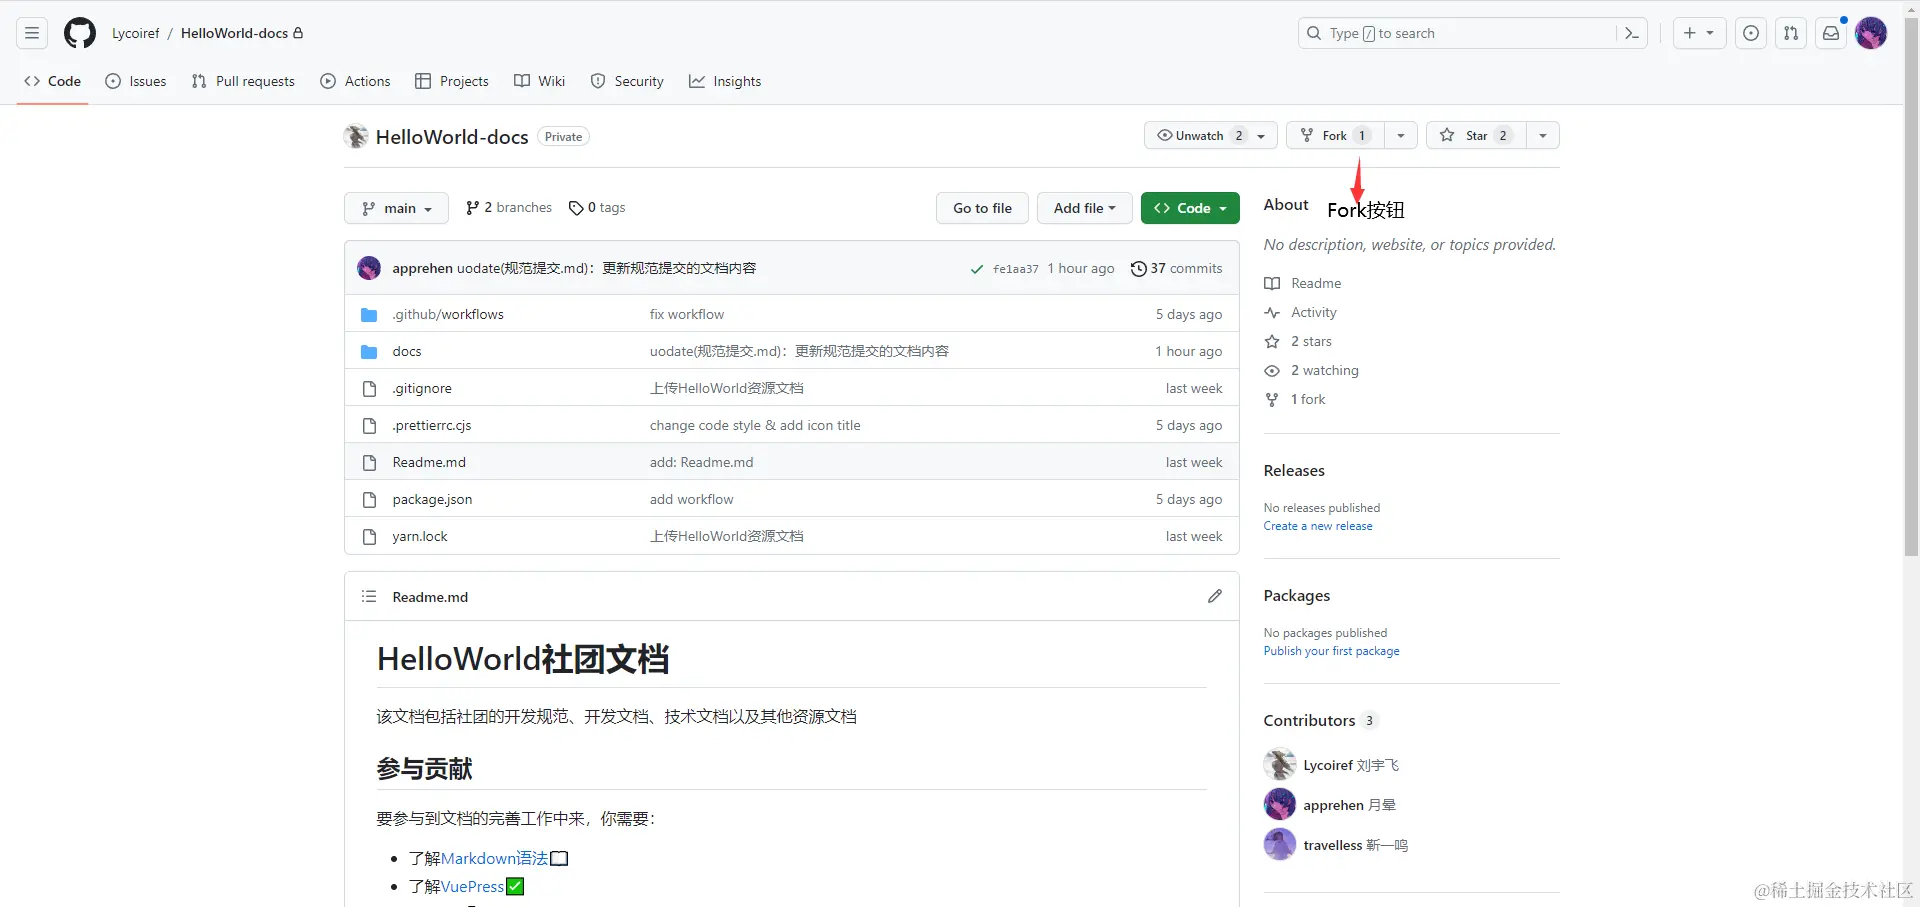Click Publish your first package link

pyautogui.click(x=1331, y=651)
